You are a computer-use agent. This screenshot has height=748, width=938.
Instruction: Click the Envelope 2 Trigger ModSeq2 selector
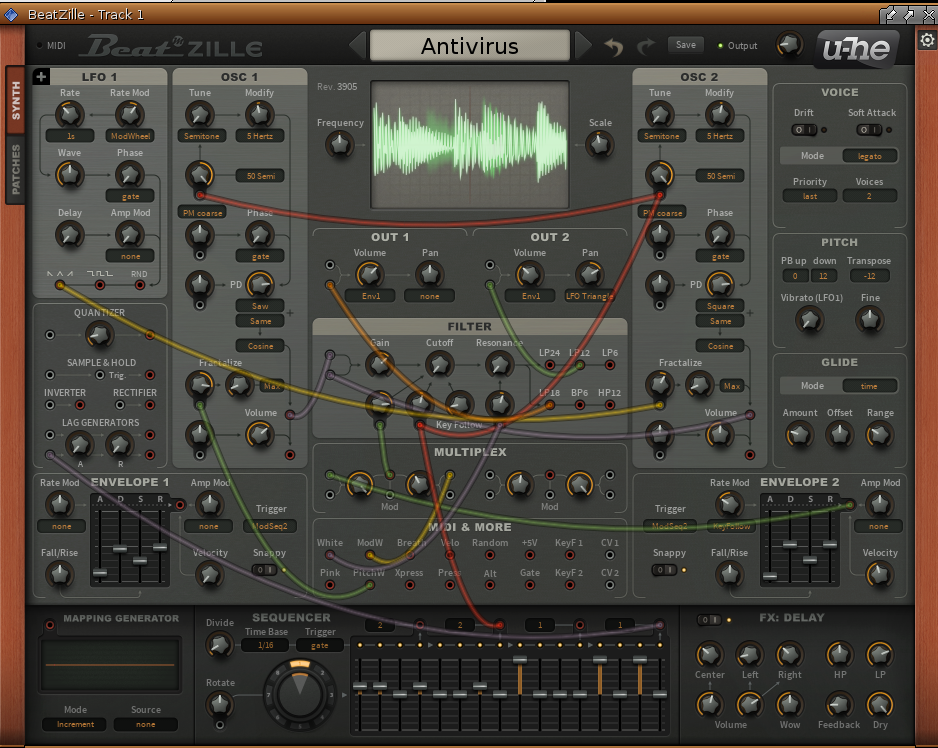tap(669, 526)
